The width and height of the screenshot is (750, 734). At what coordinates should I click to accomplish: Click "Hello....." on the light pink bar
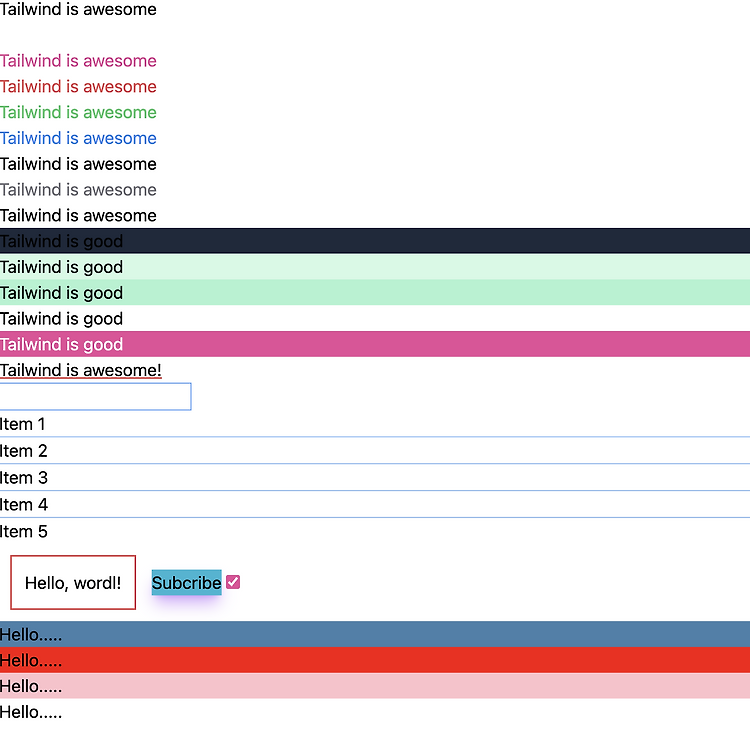(31, 686)
